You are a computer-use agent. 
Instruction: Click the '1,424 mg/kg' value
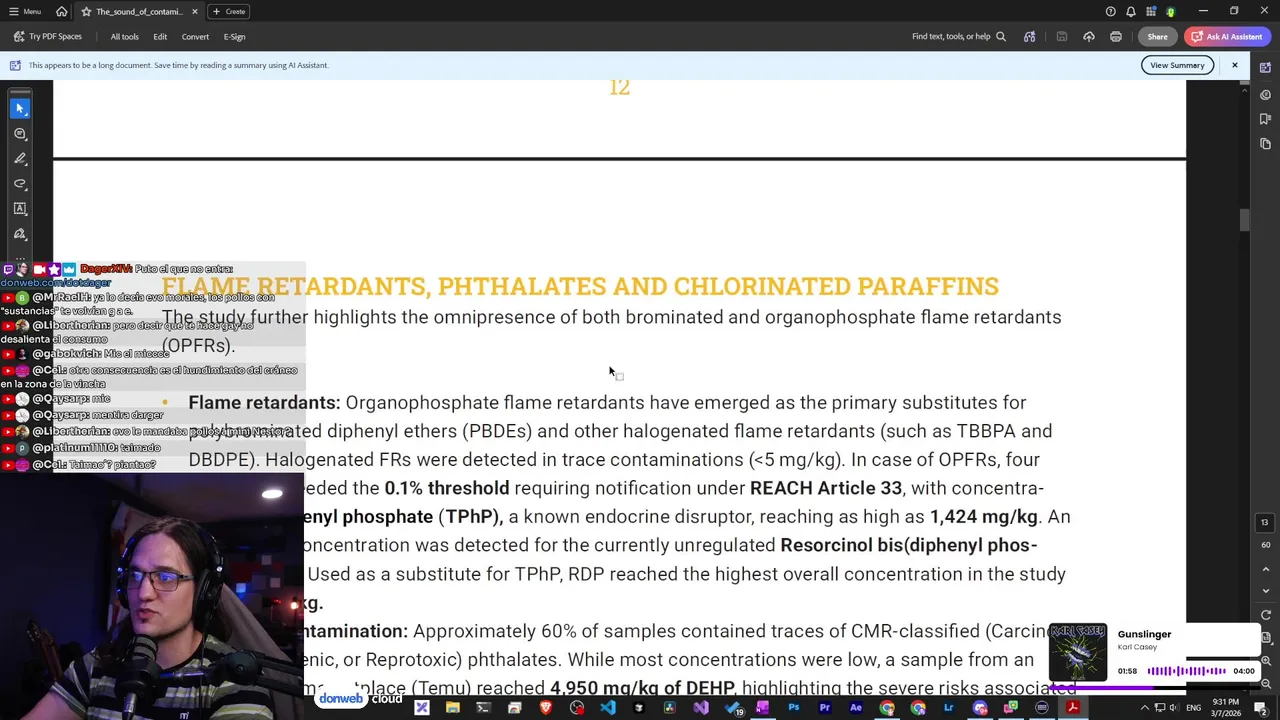click(984, 517)
